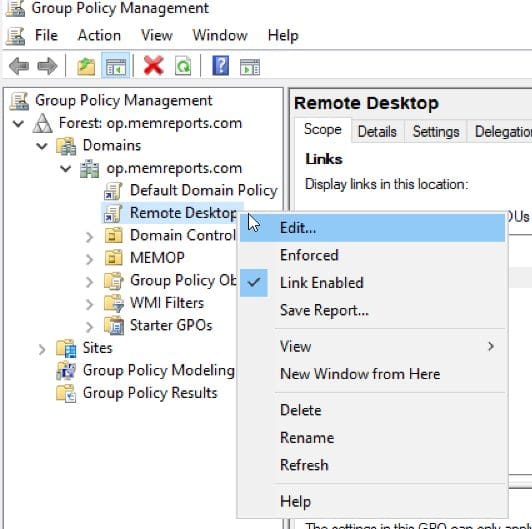Viewport: 532px width, 529px height.
Task: Open the View submenu in context menu
Action: [372, 346]
